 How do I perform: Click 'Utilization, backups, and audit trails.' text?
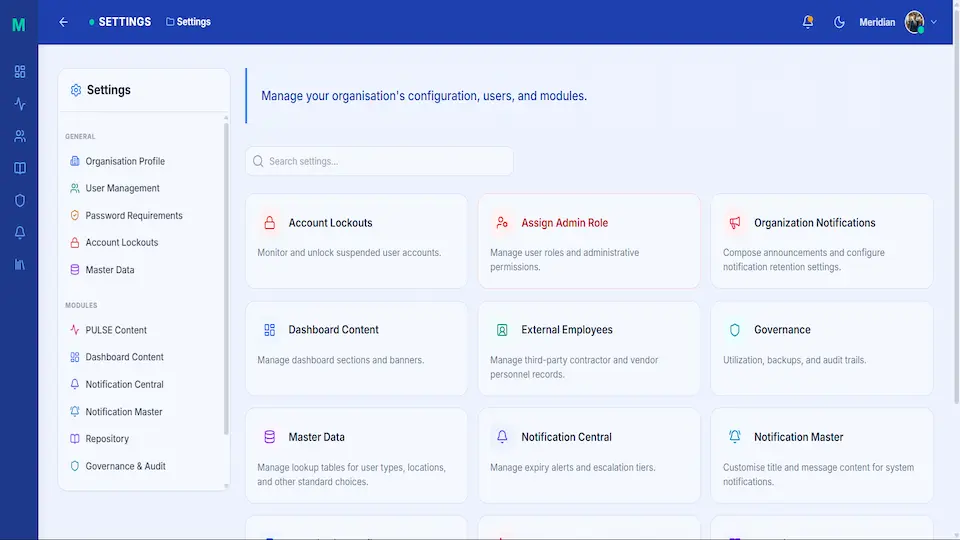[x=794, y=360]
